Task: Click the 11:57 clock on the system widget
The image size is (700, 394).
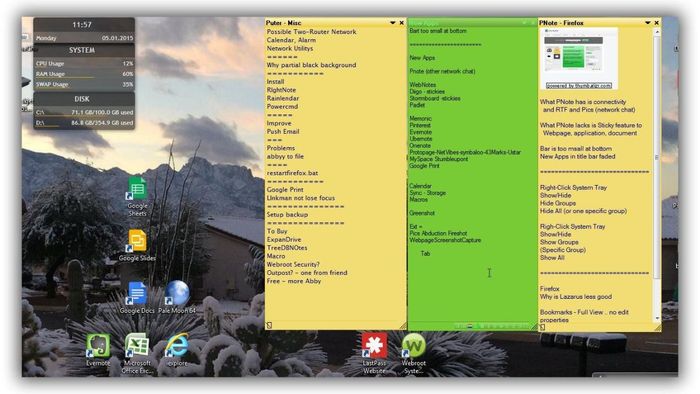Action: [x=82, y=25]
